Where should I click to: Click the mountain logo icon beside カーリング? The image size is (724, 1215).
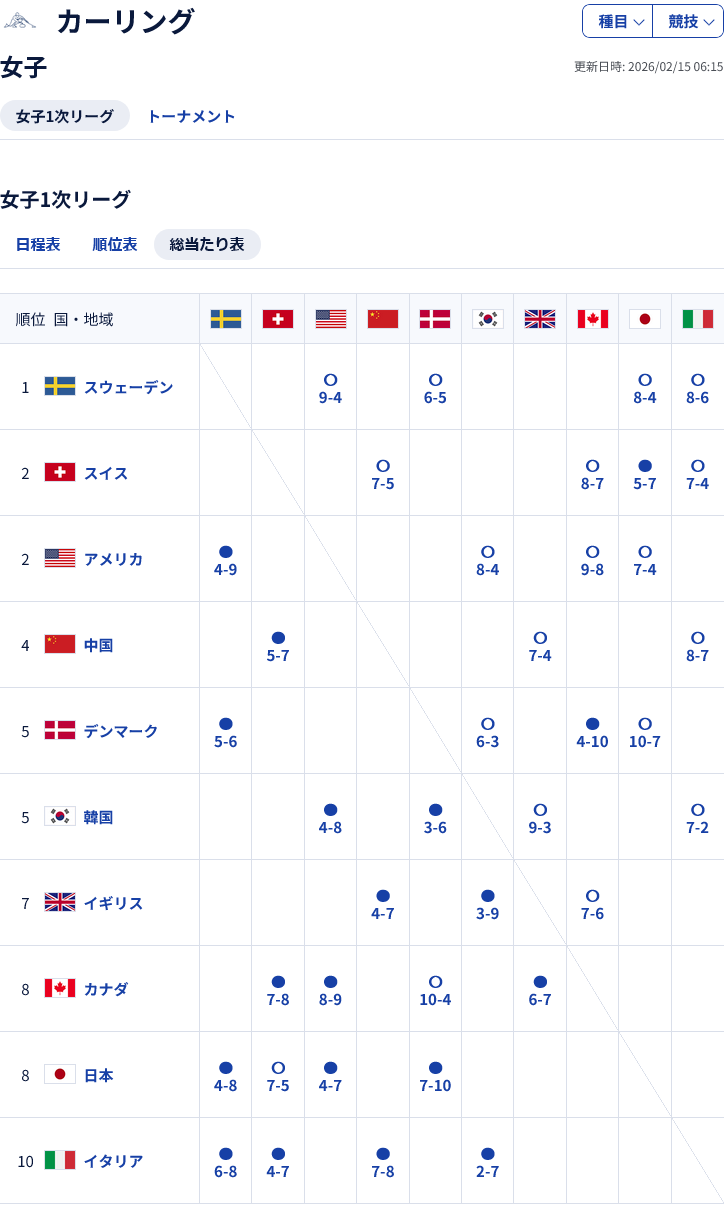tap(20, 21)
